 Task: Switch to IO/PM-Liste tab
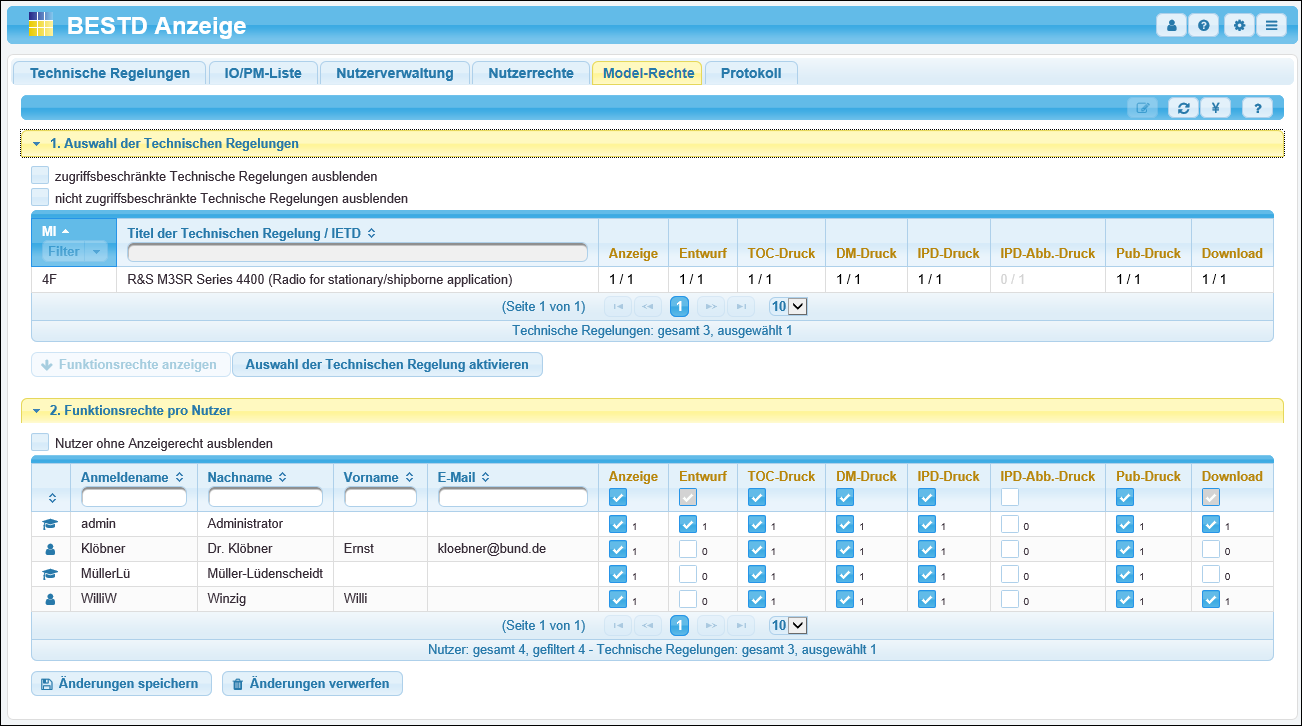tap(264, 73)
